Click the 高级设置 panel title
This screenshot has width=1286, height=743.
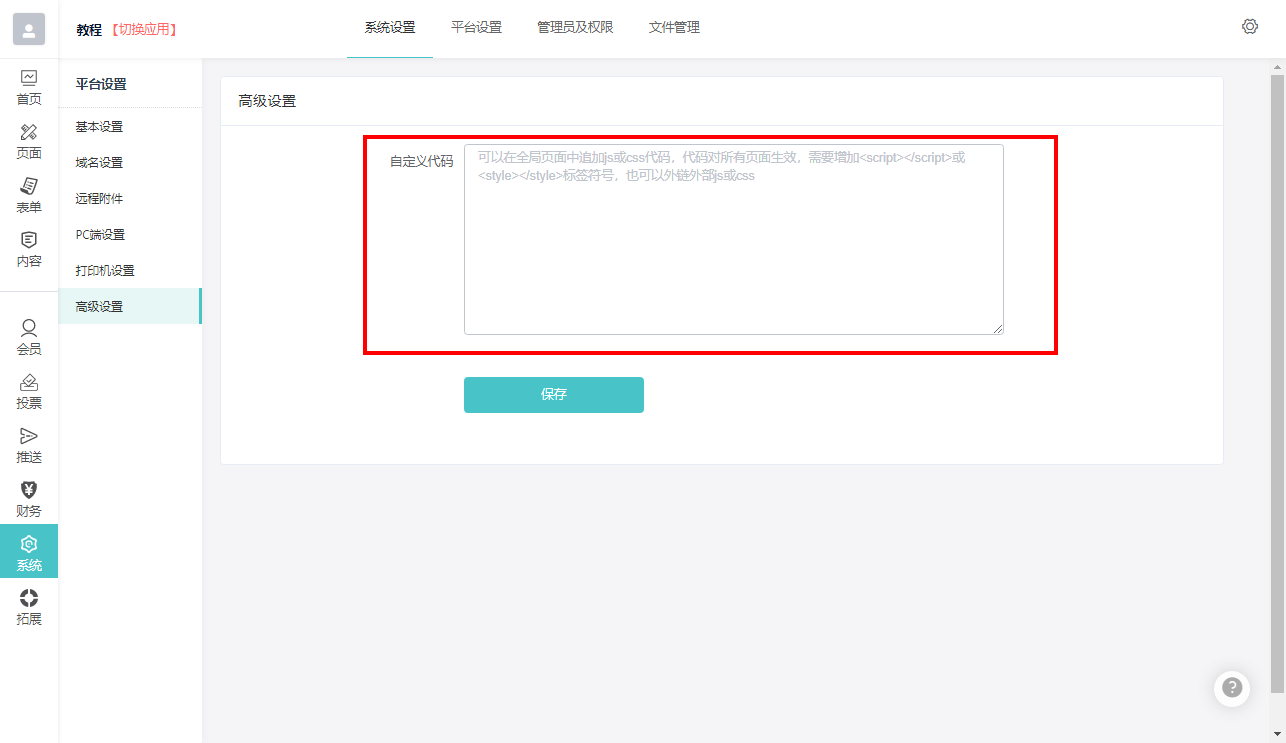tap(267, 101)
